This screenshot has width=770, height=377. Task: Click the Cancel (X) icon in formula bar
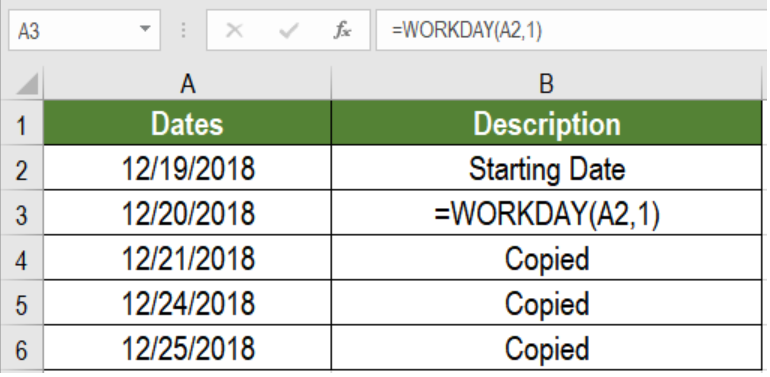click(234, 31)
